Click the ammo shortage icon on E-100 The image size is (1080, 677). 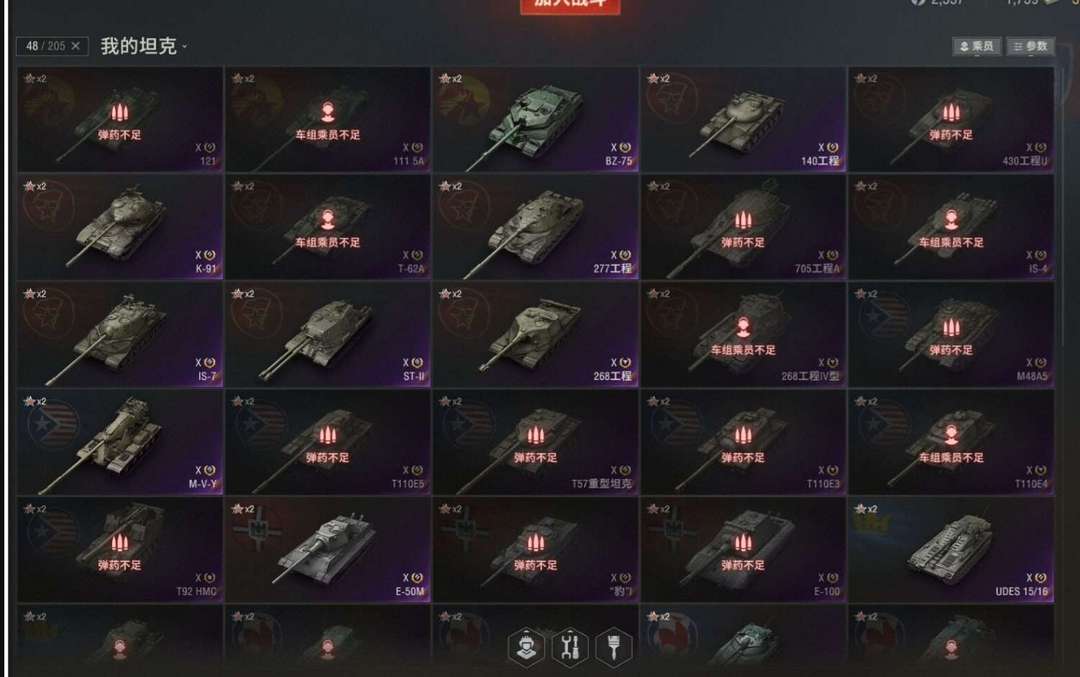pyautogui.click(x=742, y=543)
